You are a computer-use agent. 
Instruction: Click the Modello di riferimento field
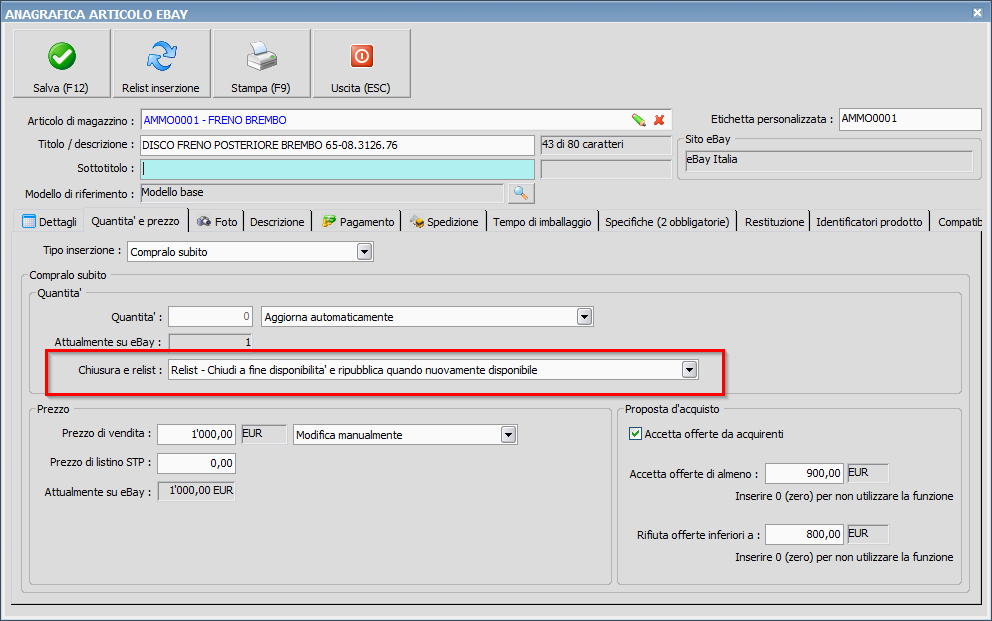[x=321, y=193]
